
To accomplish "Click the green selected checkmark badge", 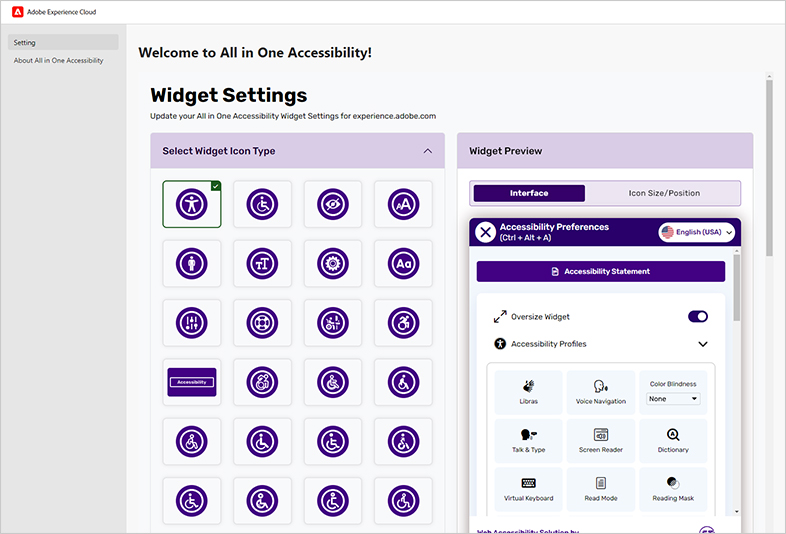I will (x=216, y=186).
